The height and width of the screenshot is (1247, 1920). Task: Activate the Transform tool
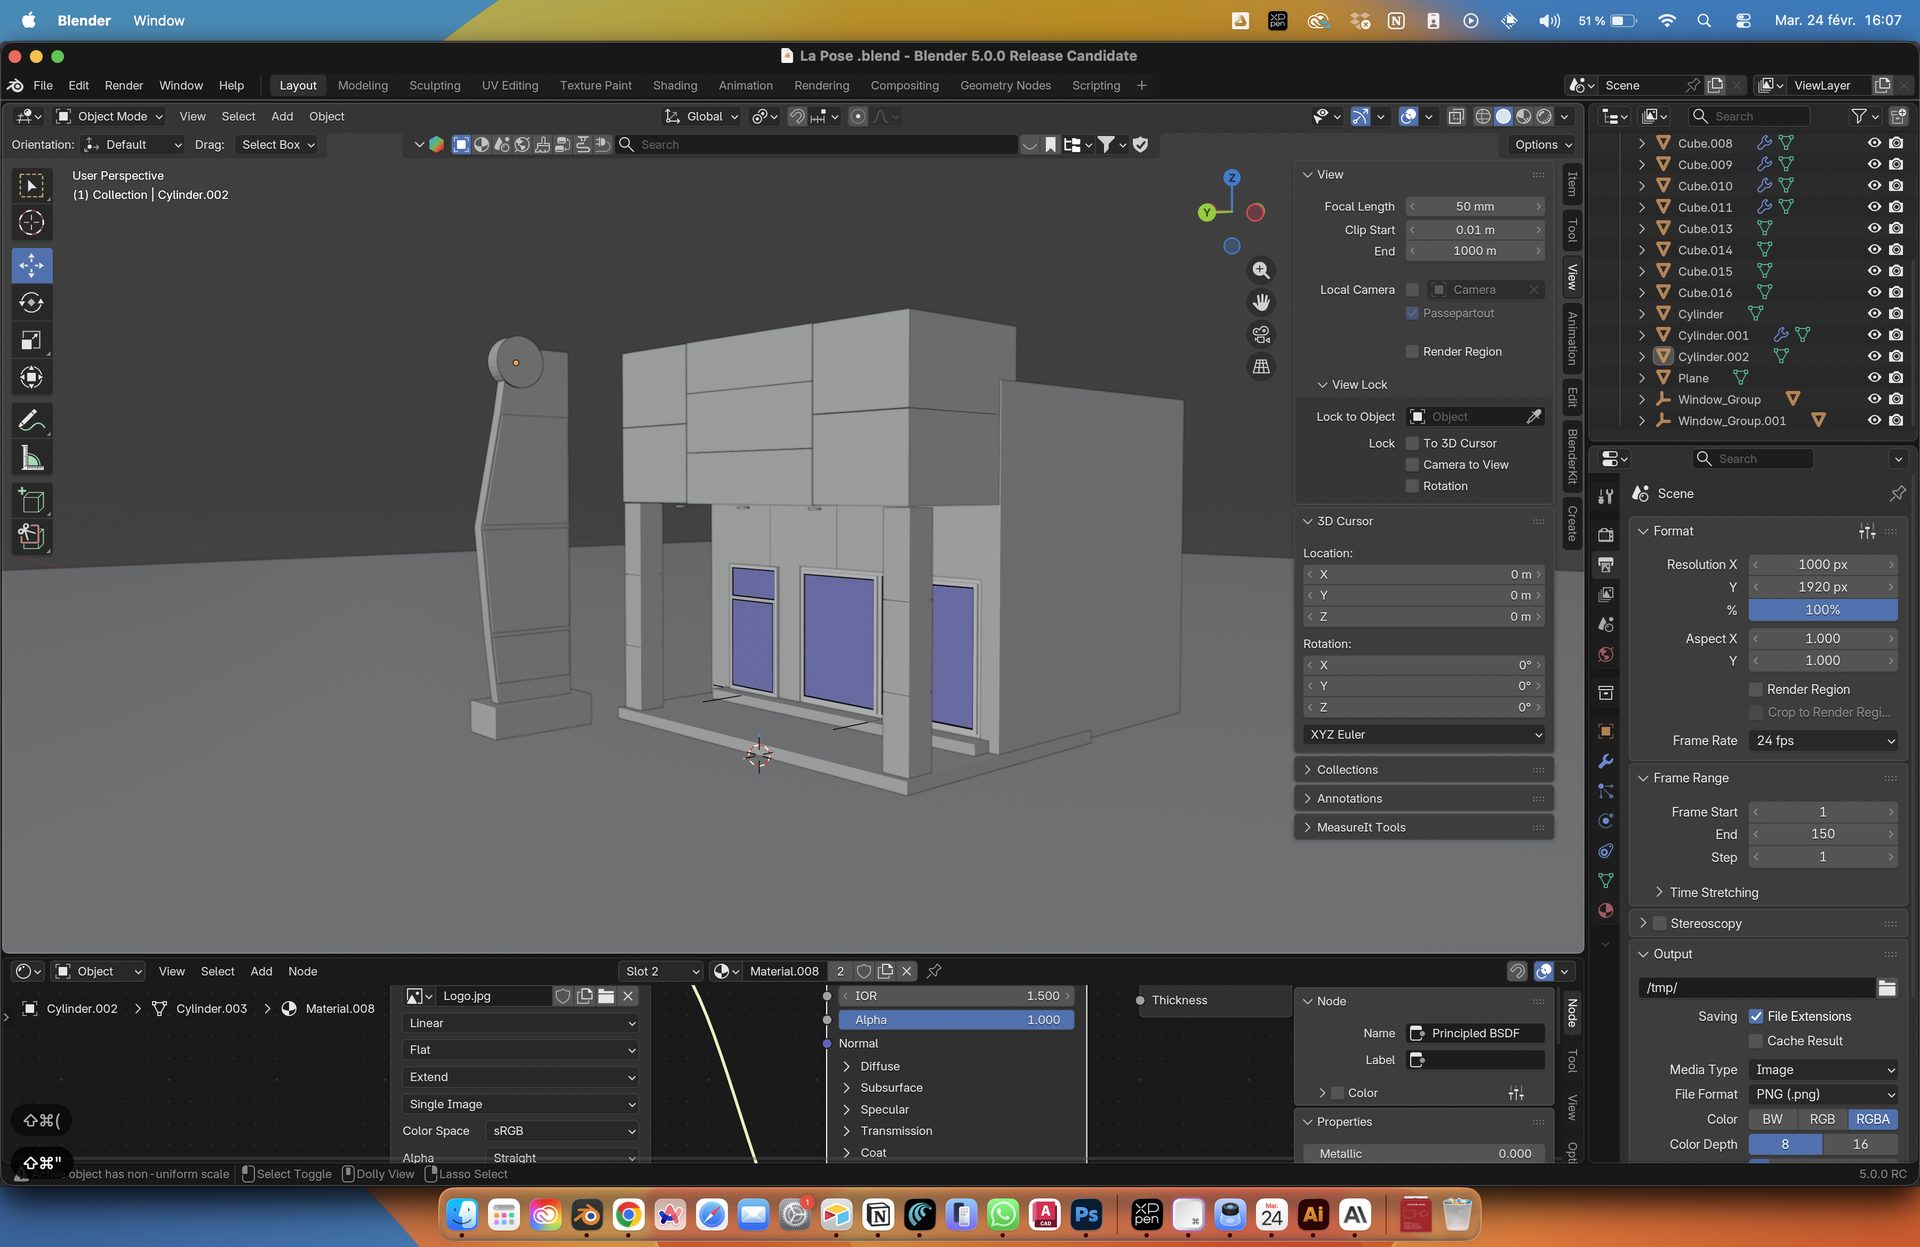pos(32,377)
